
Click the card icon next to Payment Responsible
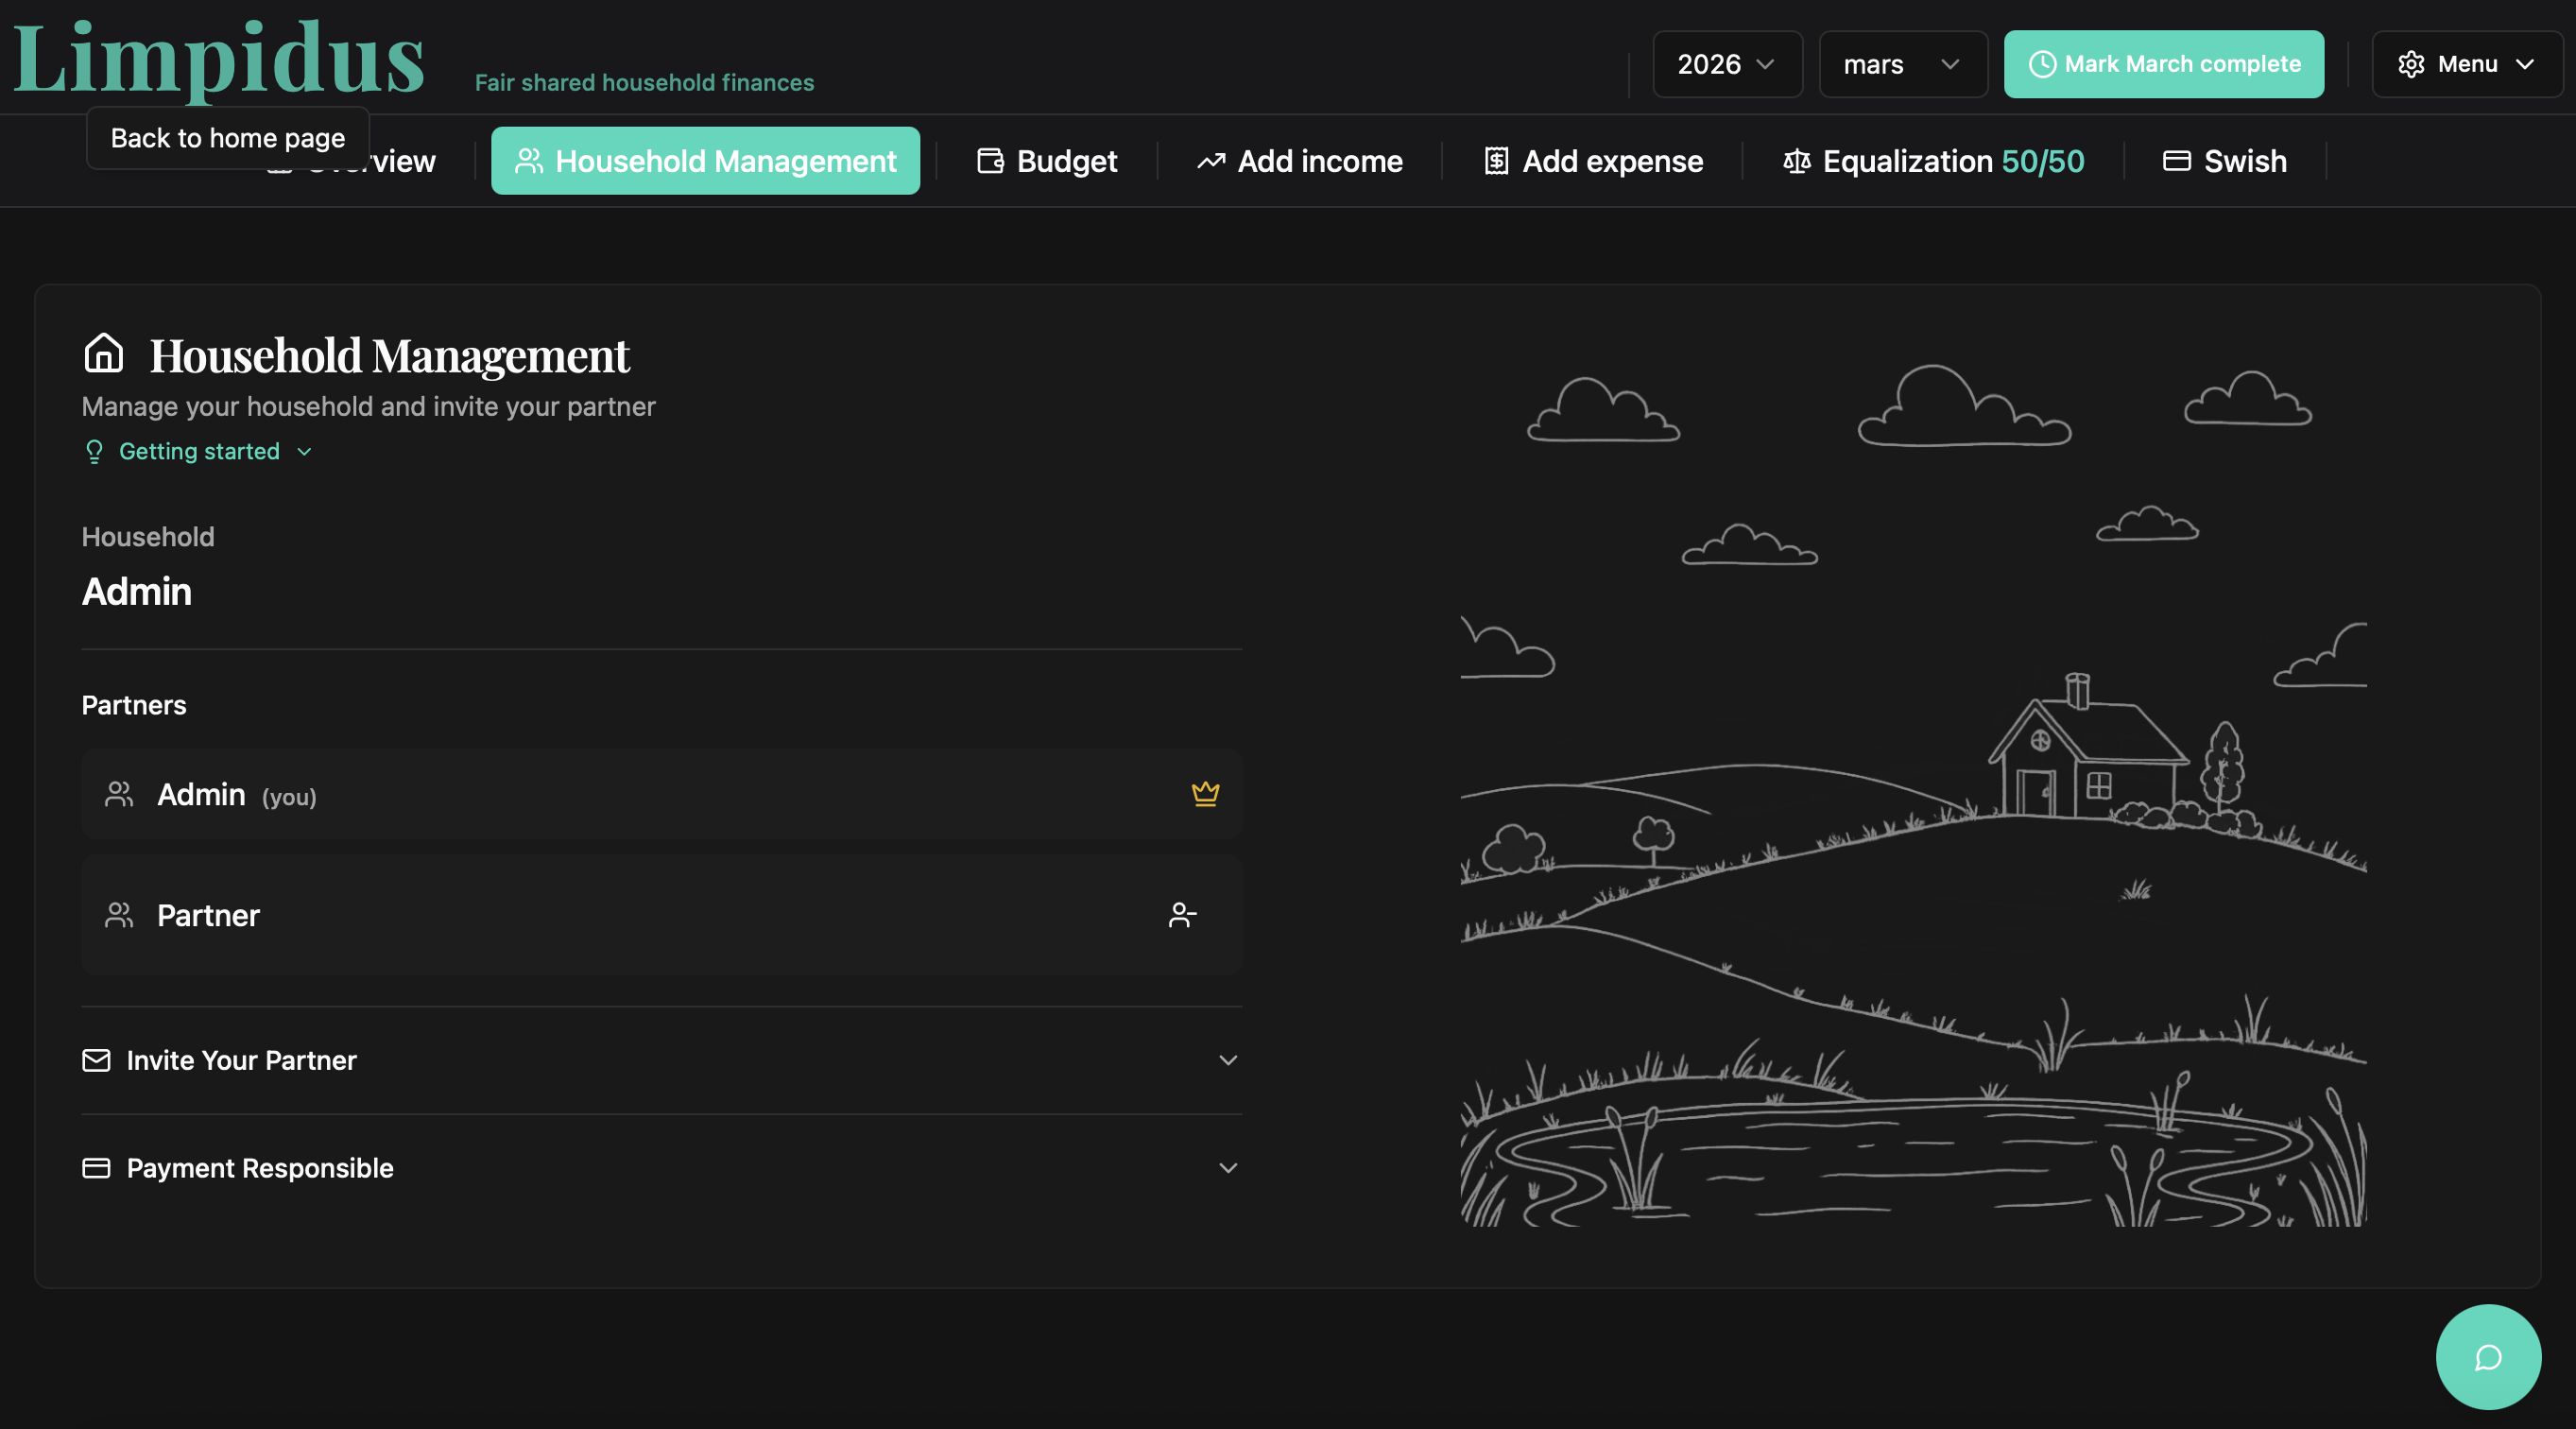tap(96, 1168)
